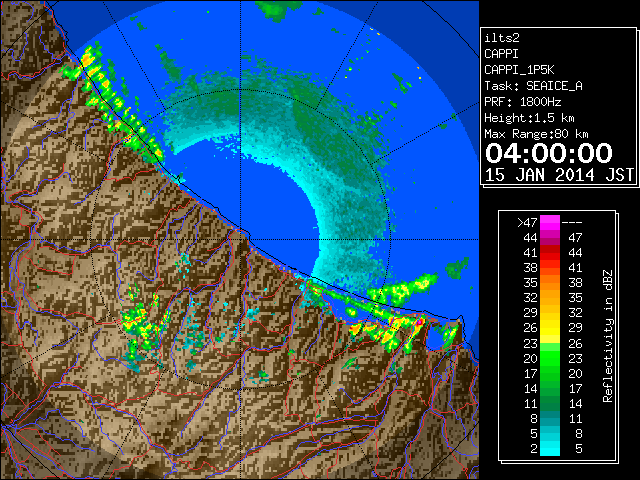This screenshot has height=480, width=640.
Task: Click the radar center where gridlines cross
Action: point(240,239)
